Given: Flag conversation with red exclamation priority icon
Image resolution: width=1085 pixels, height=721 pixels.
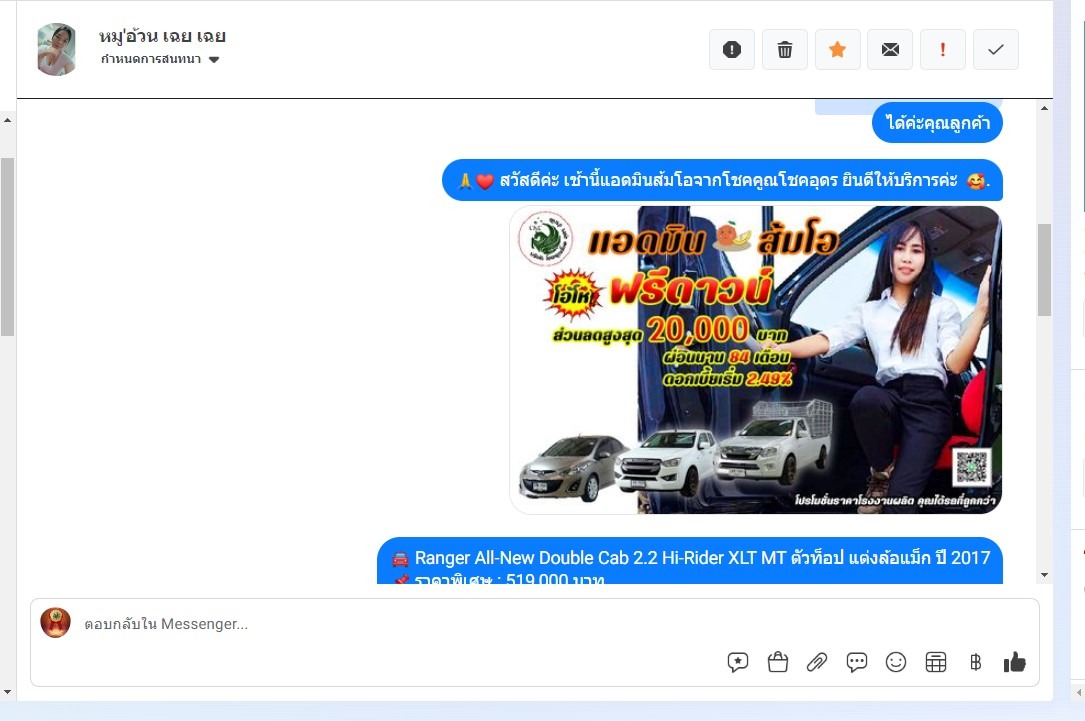Looking at the screenshot, I should point(942,50).
